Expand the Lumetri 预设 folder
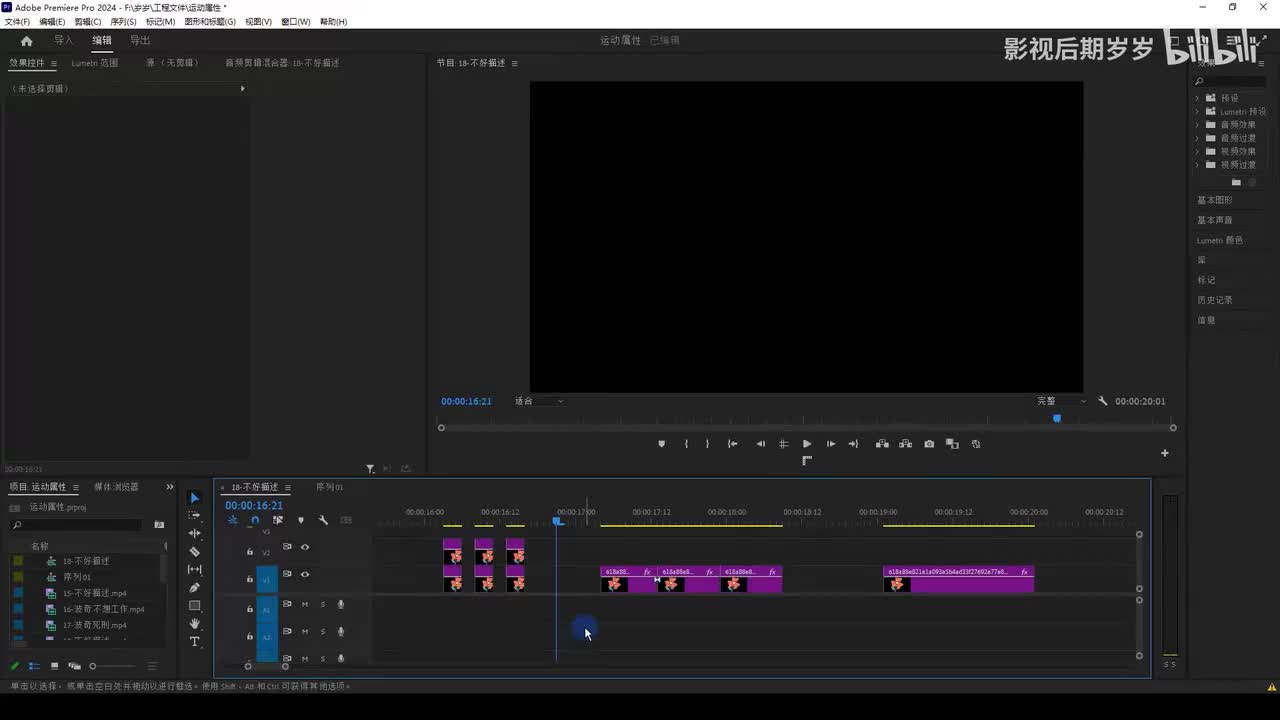The height and width of the screenshot is (720, 1280). pyautogui.click(x=1198, y=111)
